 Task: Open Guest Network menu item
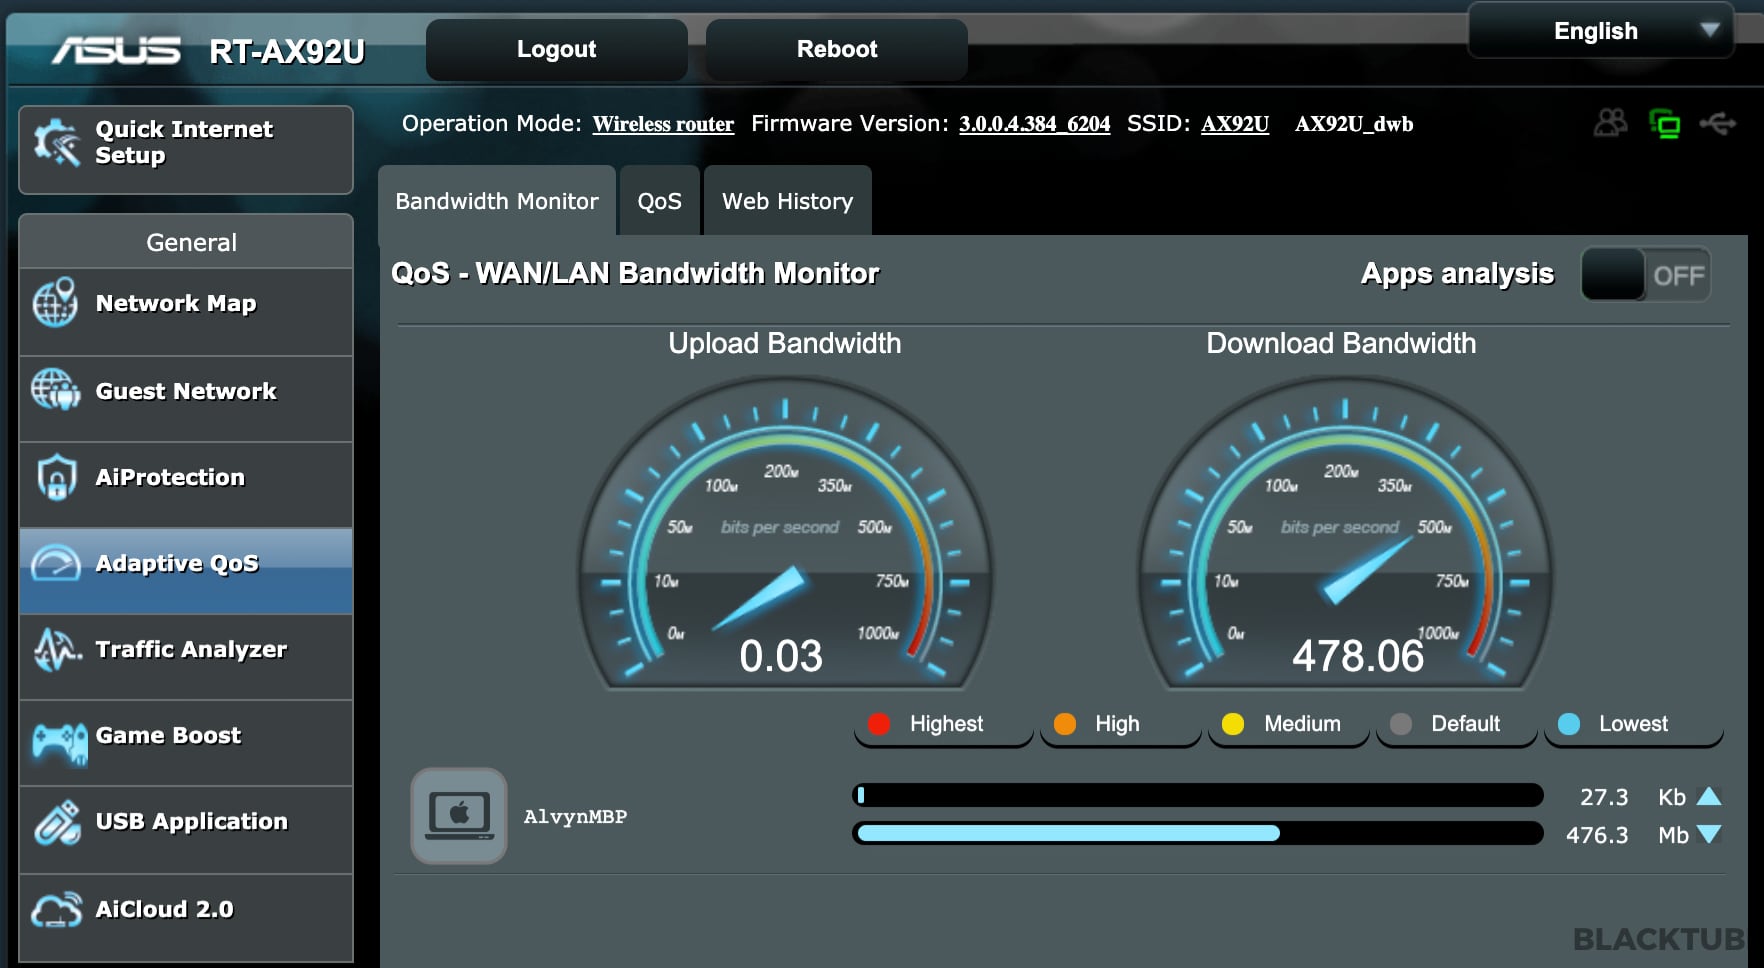186,399
